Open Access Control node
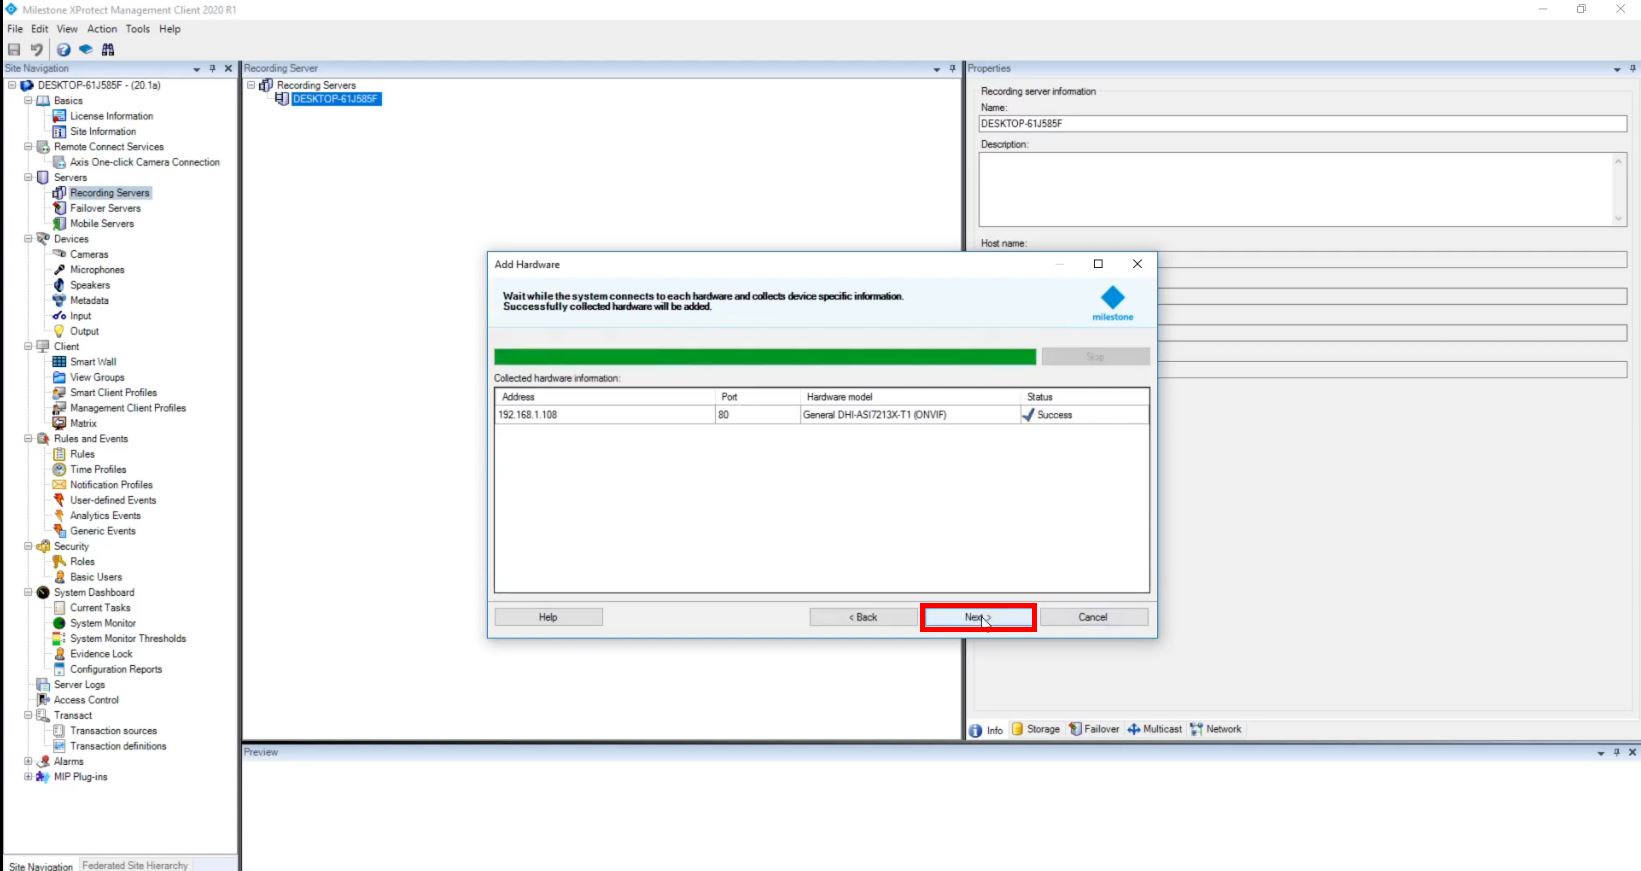This screenshot has width=1641, height=871. tap(86, 700)
